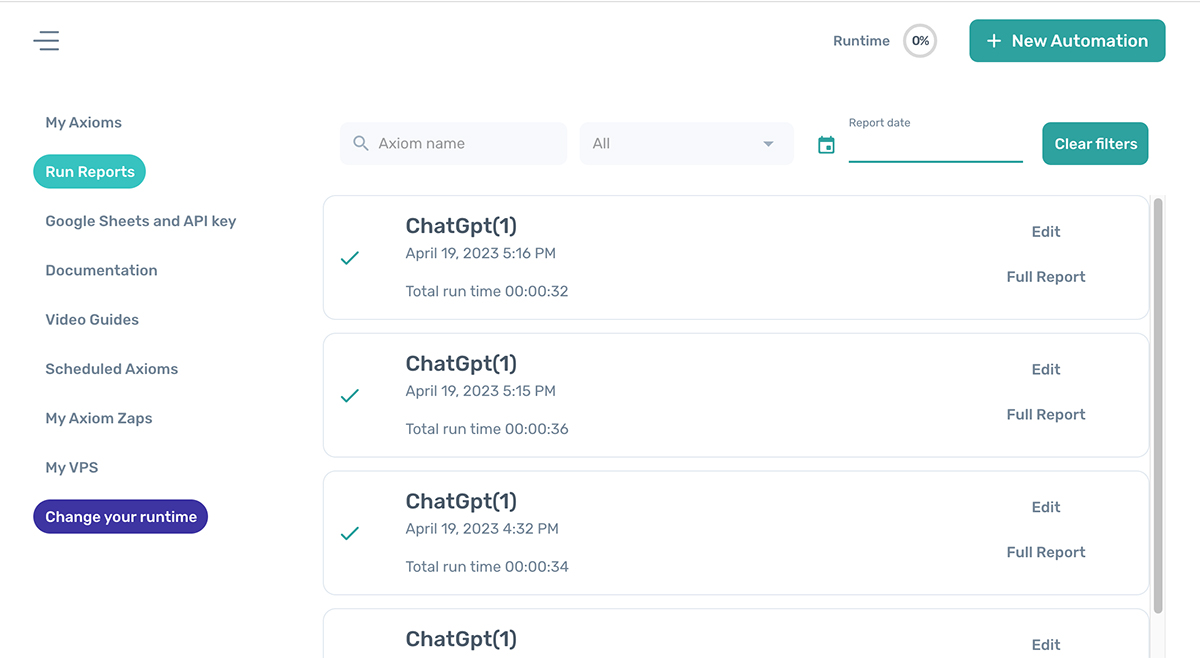Screen dimensions: 1200x658
Task: Click the runtime 0% circle indicator
Action: coord(920,41)
